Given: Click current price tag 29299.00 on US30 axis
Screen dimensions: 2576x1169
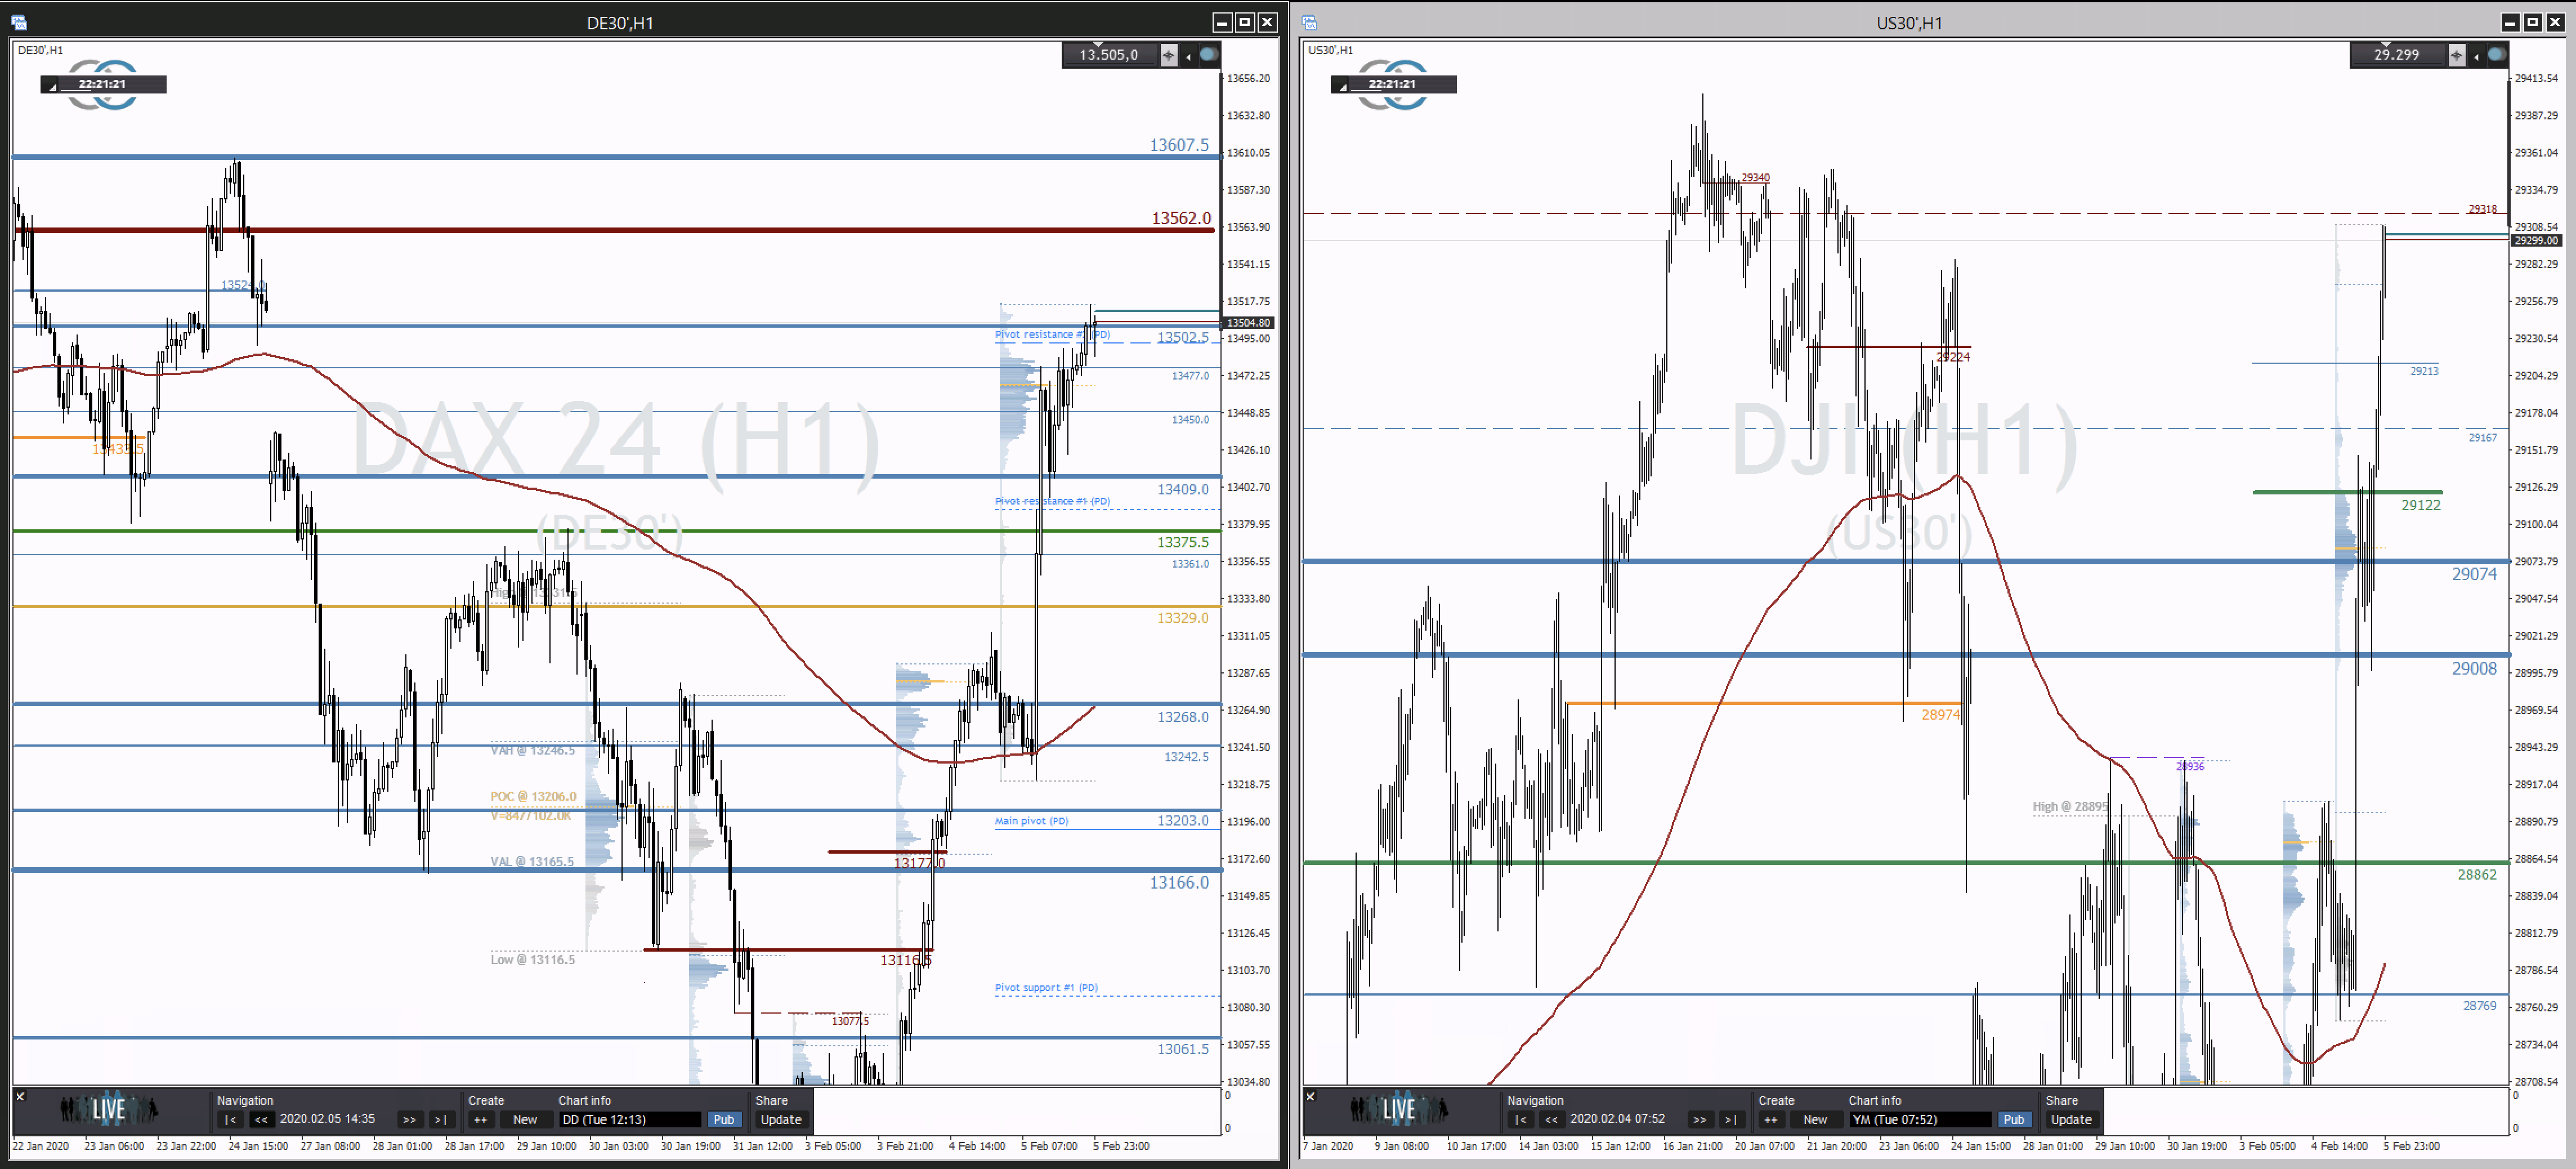Looking at the screenshot, I should 2537,240.
